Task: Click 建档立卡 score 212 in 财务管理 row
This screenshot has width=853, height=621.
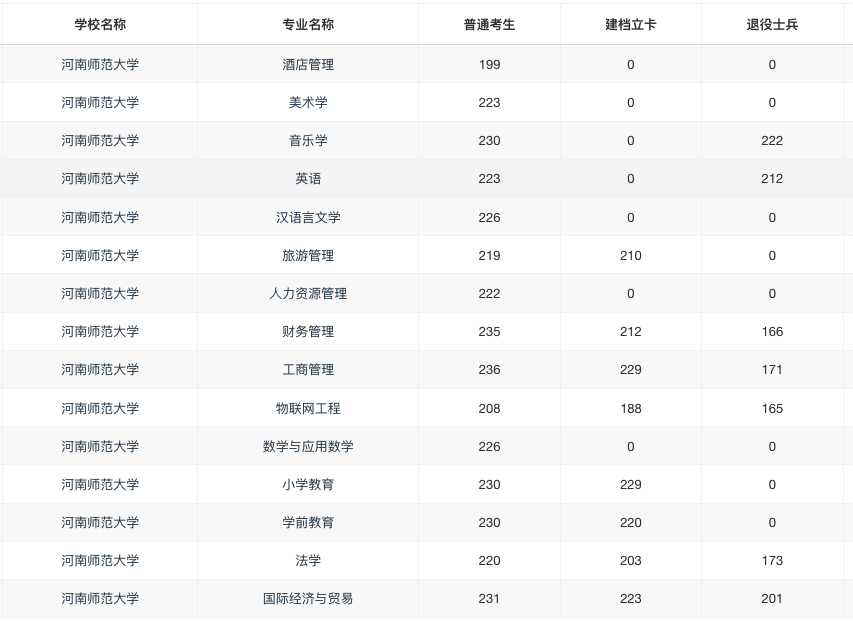Action: [x=631, y=332]
